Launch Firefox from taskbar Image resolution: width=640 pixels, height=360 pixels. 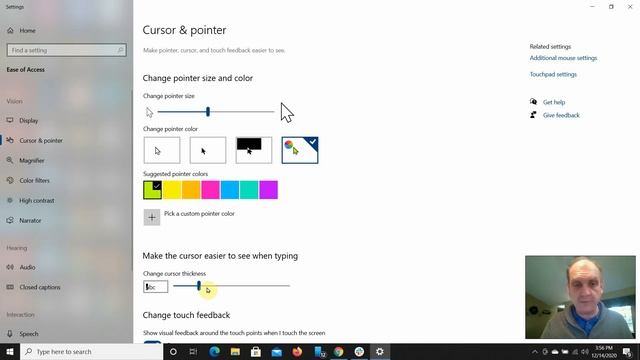[297, 351]
